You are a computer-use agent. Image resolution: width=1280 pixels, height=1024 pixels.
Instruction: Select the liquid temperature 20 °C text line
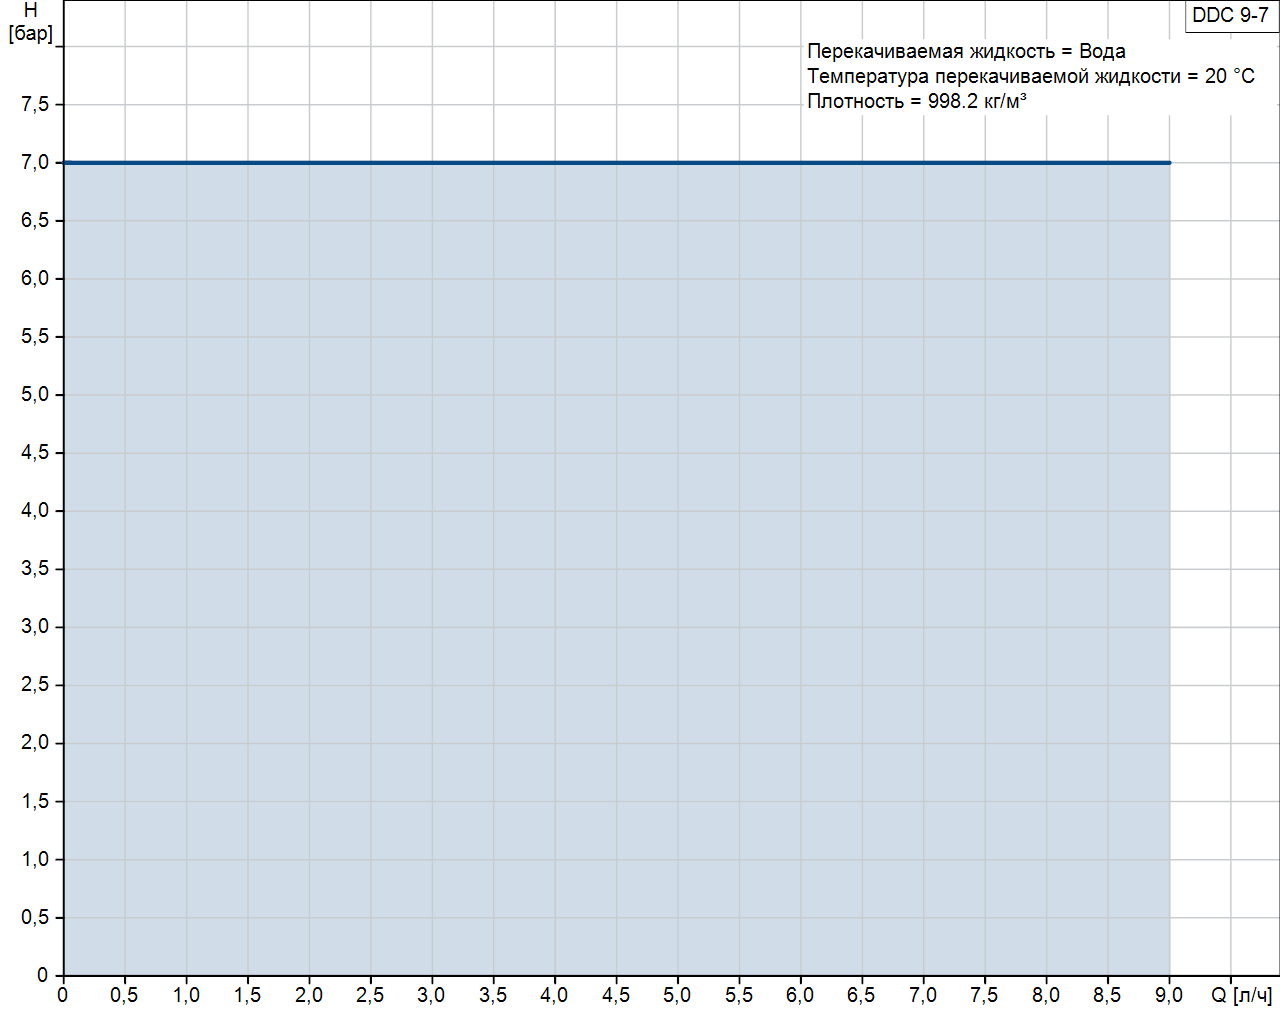[x=1030, y=76]
